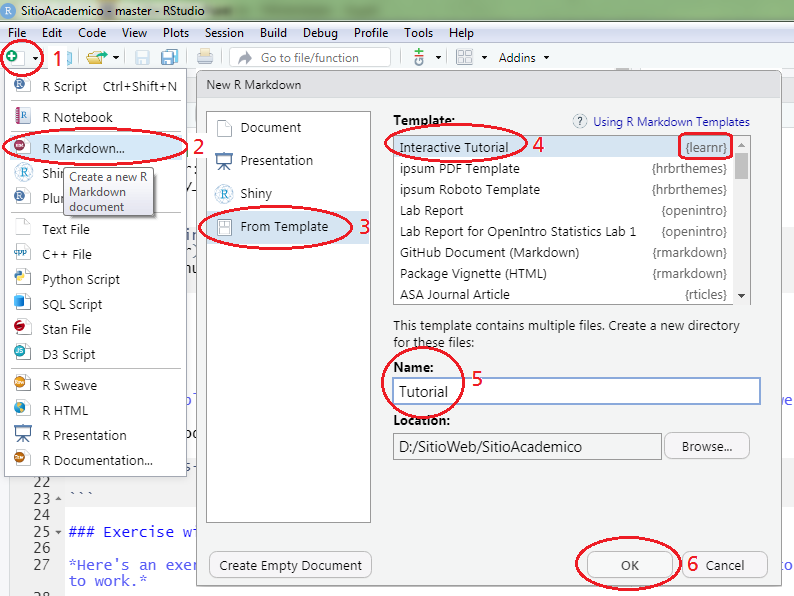Click the Go to file/function field
794x596 pixels.
coord(310,57)
